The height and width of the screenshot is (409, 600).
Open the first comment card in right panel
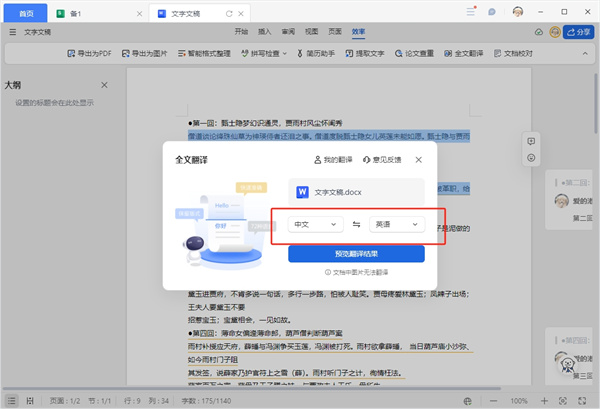point(569,200)
